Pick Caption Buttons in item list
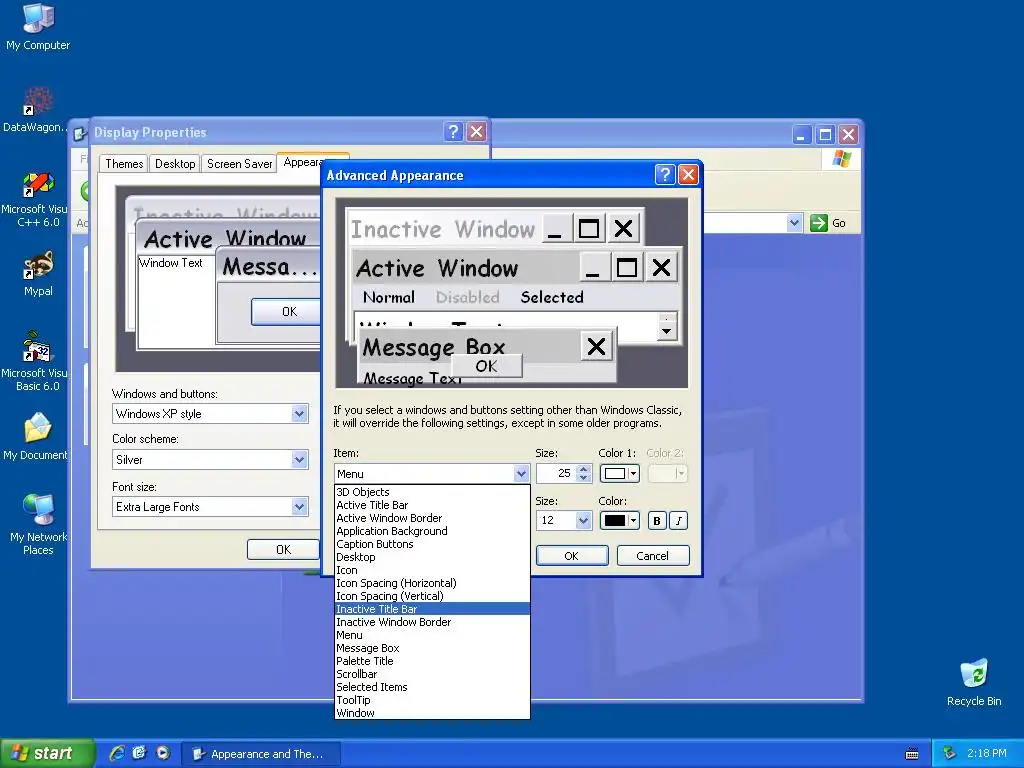Screen dimensions: 1024x768 coord(432,544)
